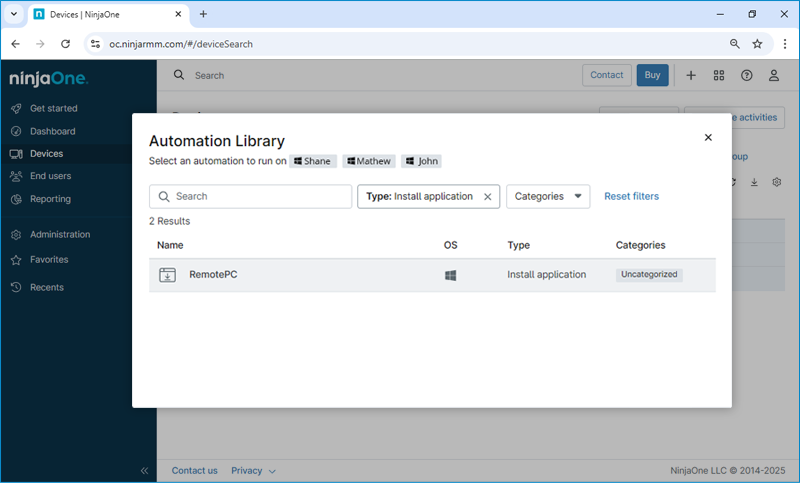Click the Reset filters link
This screenshot has width=800, height=483.
[631, 197]
